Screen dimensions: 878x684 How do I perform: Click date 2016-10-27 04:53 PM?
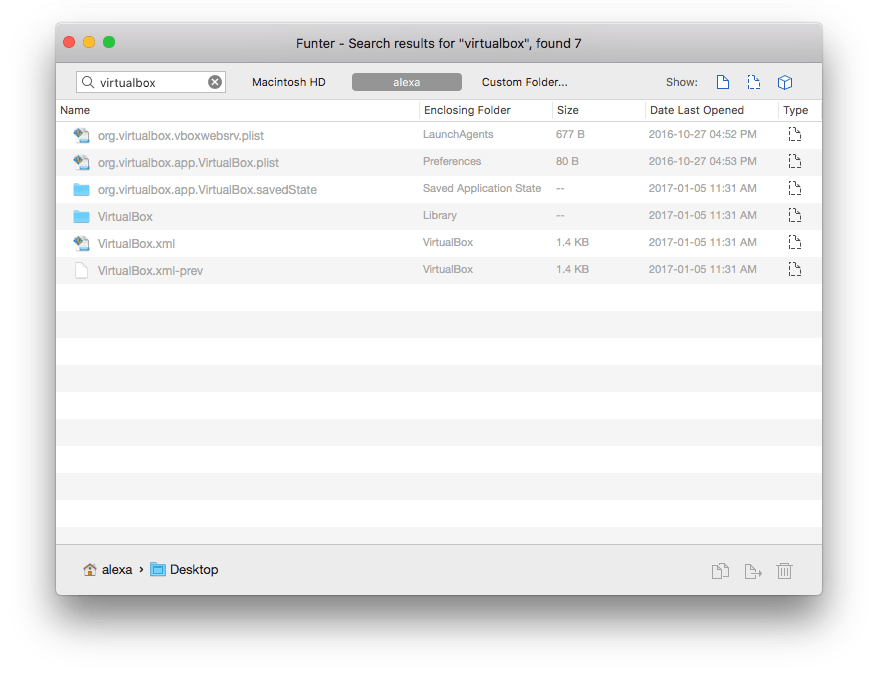pyautogui.click(x=702, y=161)
